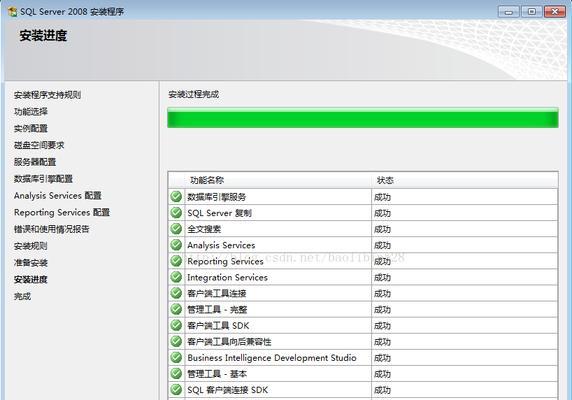Click success icon beside 管理工具 - 基本
572x400 pixels.
176,373
